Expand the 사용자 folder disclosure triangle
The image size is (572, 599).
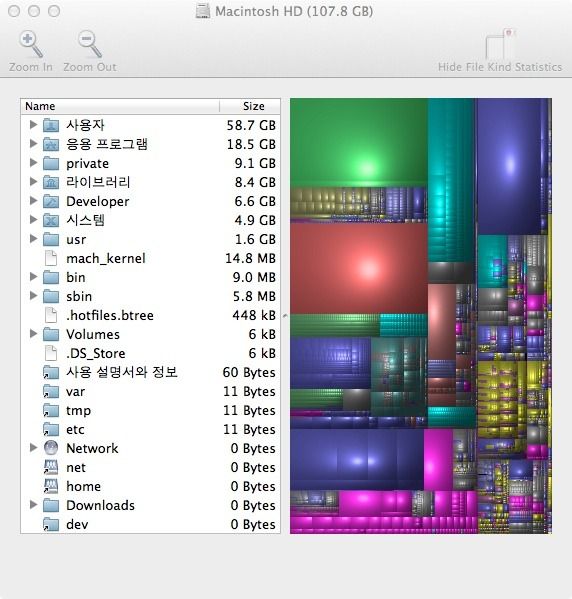(x=33, y=124)
